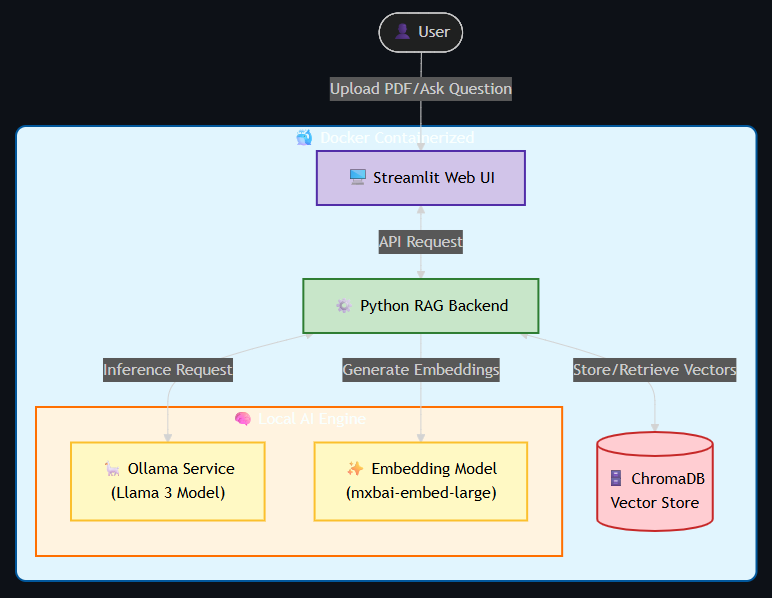Click the "Embedding Model" text
The image size is (772, 598).
(434, 469)
